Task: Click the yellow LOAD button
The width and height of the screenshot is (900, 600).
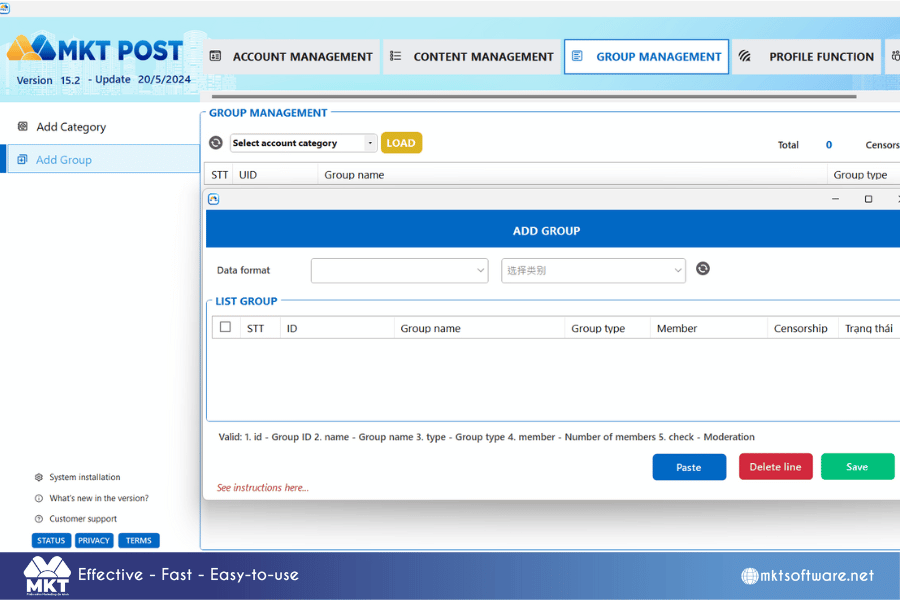Action: coord(401,143)
